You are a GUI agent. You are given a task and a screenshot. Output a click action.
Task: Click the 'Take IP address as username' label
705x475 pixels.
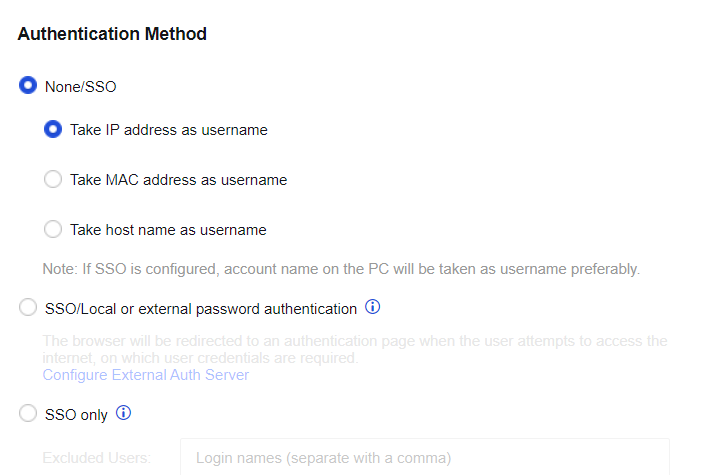click(x=169, y=130)
